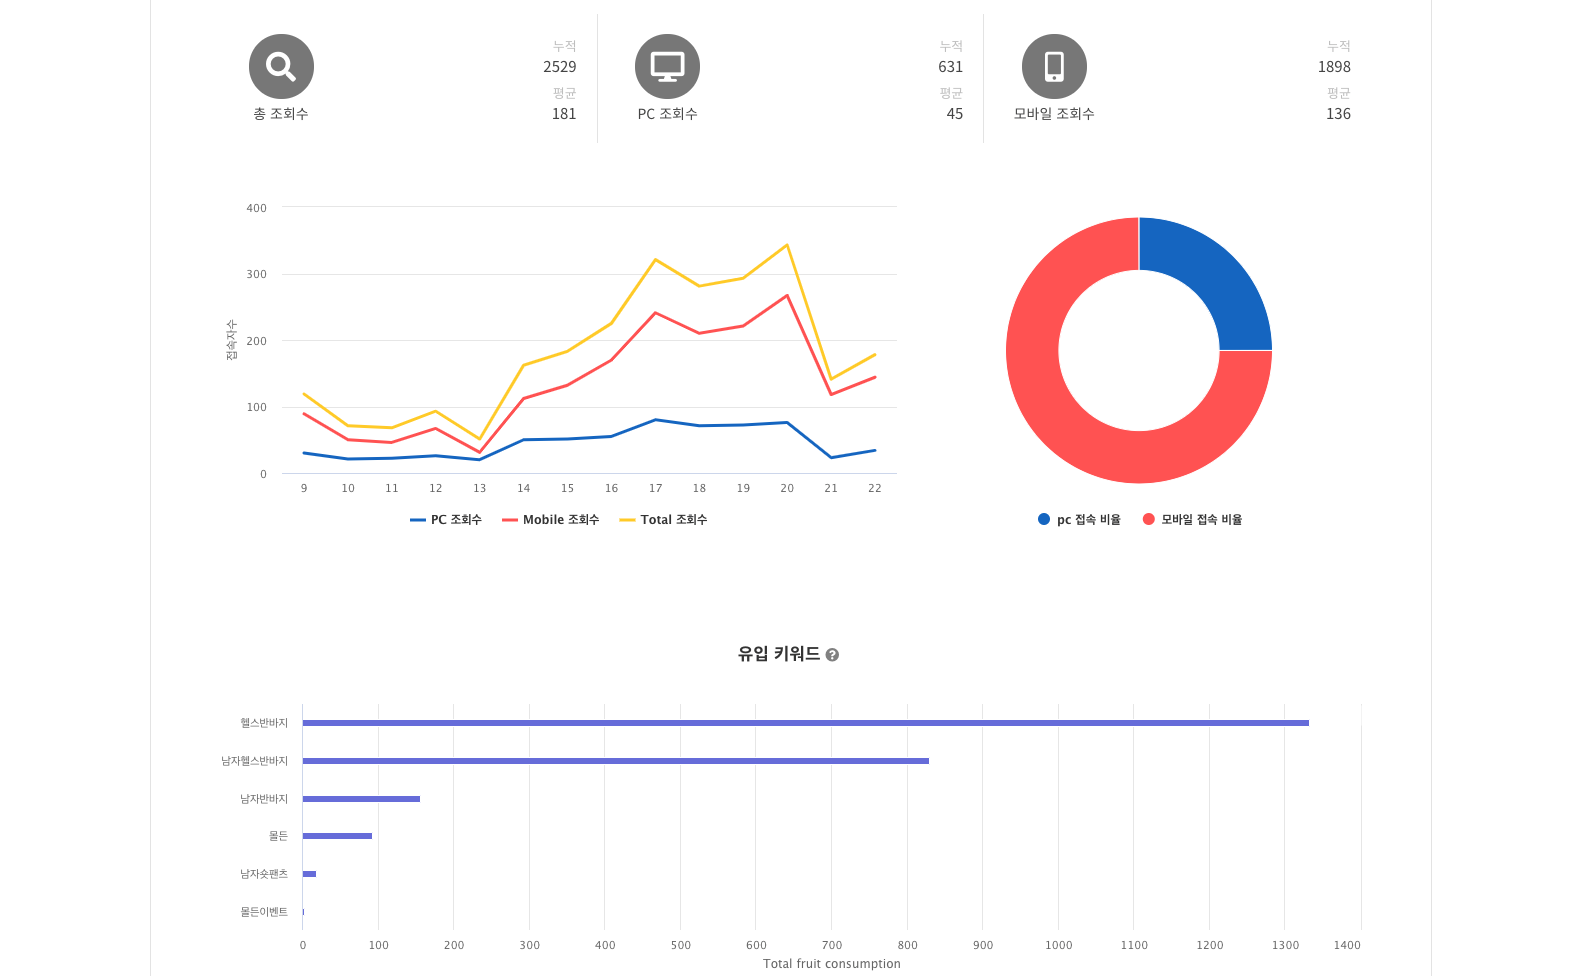The image size is (1582, 976).
Task: Click the magnifier icon for 총 조회수
Action: pos(281,67)
